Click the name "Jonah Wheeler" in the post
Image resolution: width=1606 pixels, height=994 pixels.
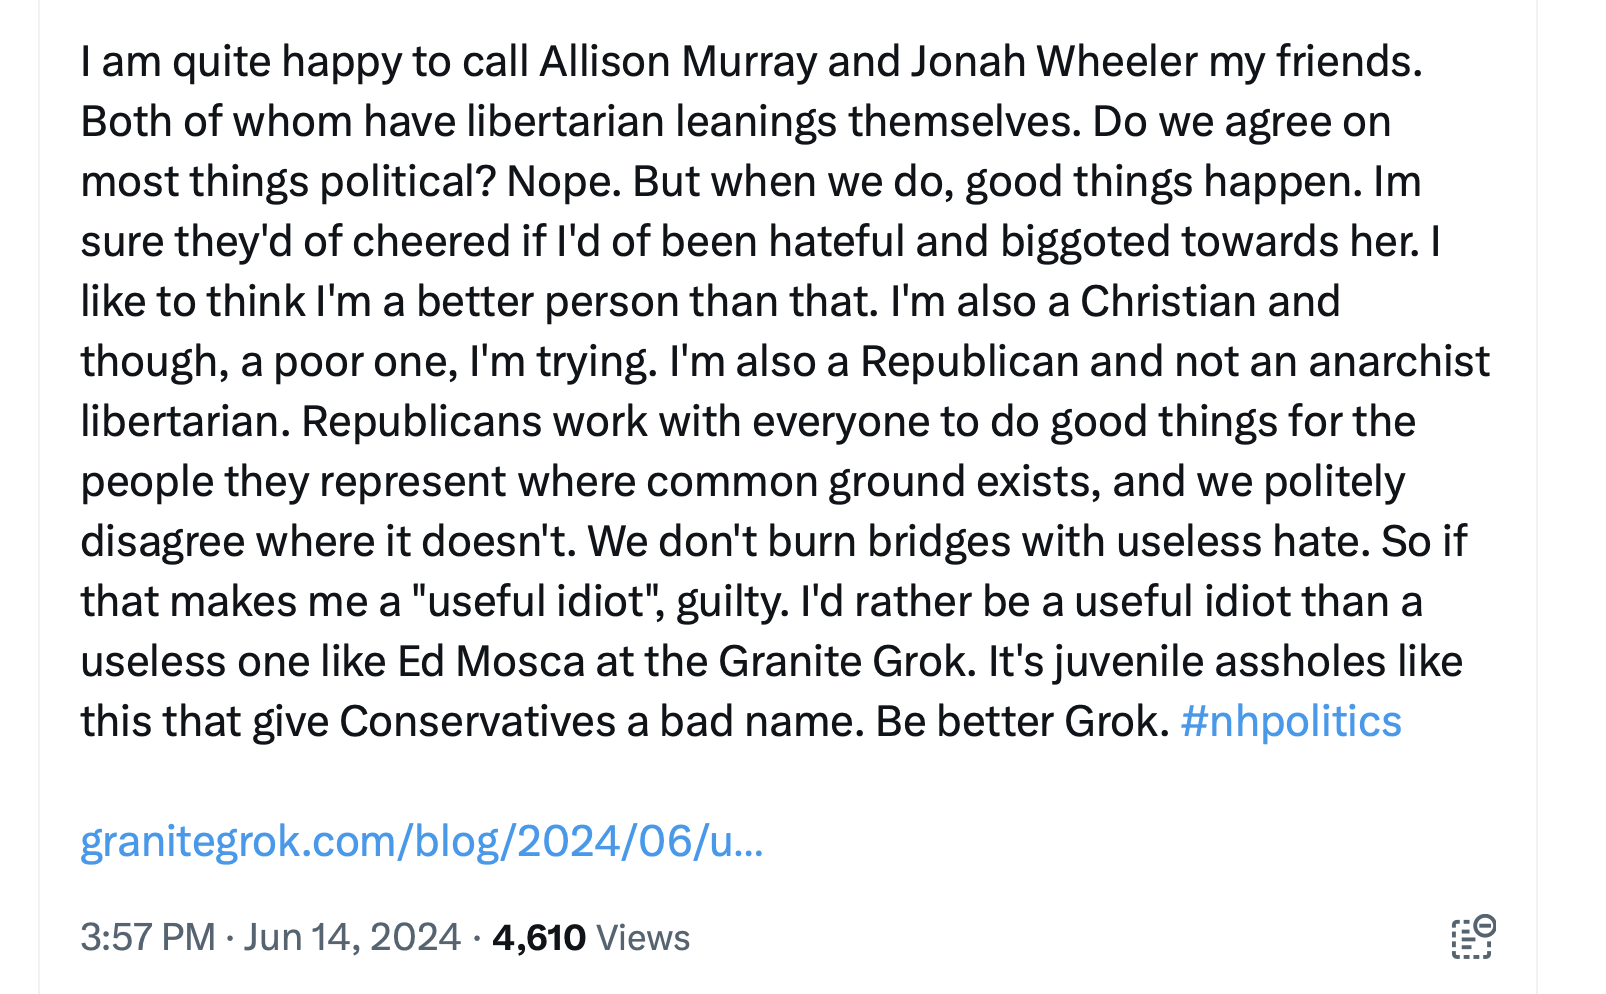point(1054,62)
